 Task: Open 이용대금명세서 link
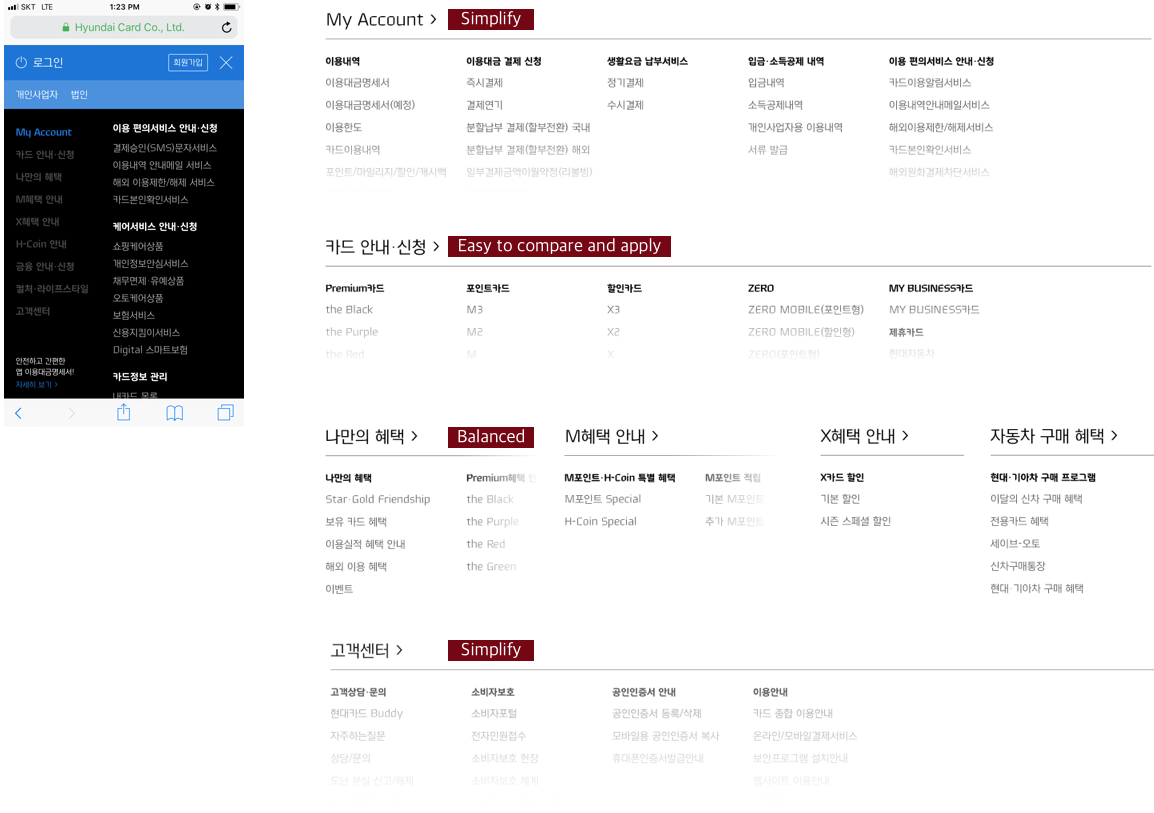click(x=358, y=83)
